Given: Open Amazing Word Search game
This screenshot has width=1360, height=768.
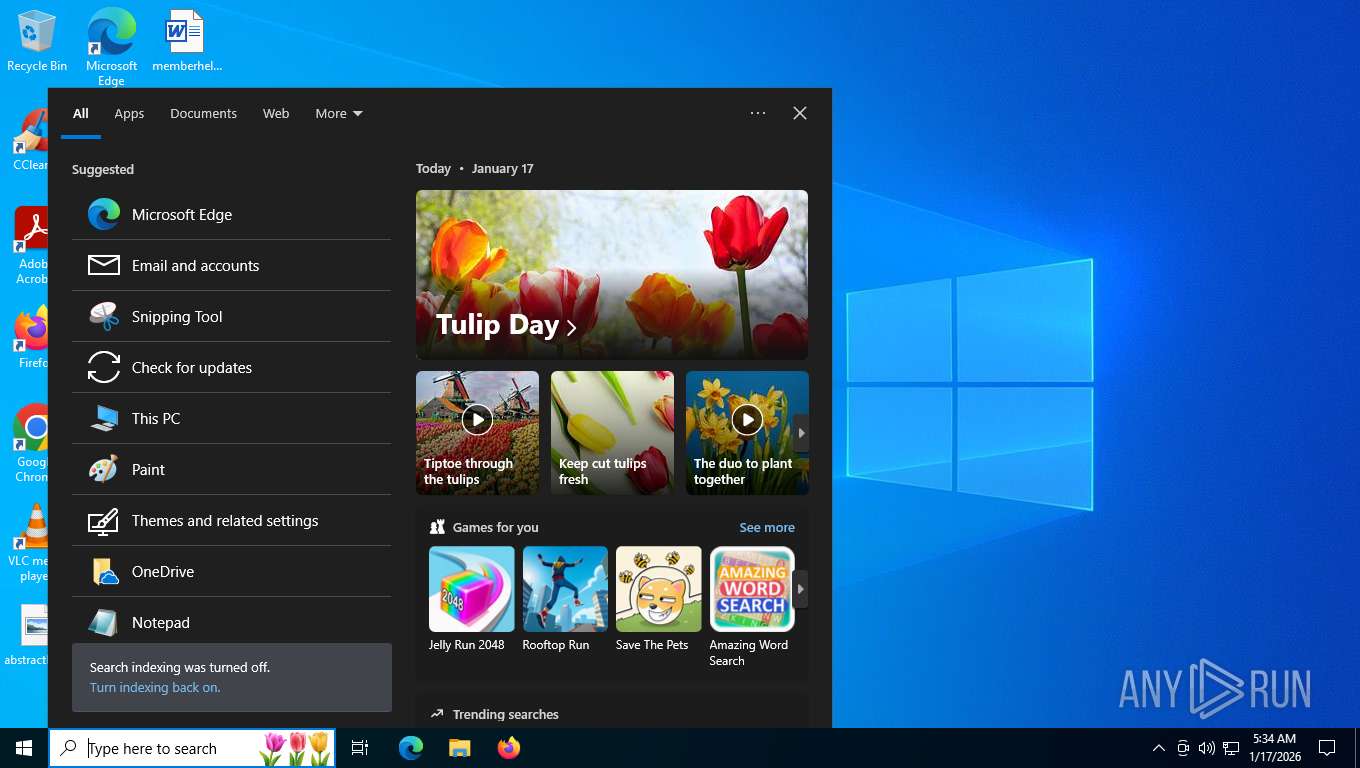Looking at the screenshot, I should pyautogui.click(x=752, y=606).
